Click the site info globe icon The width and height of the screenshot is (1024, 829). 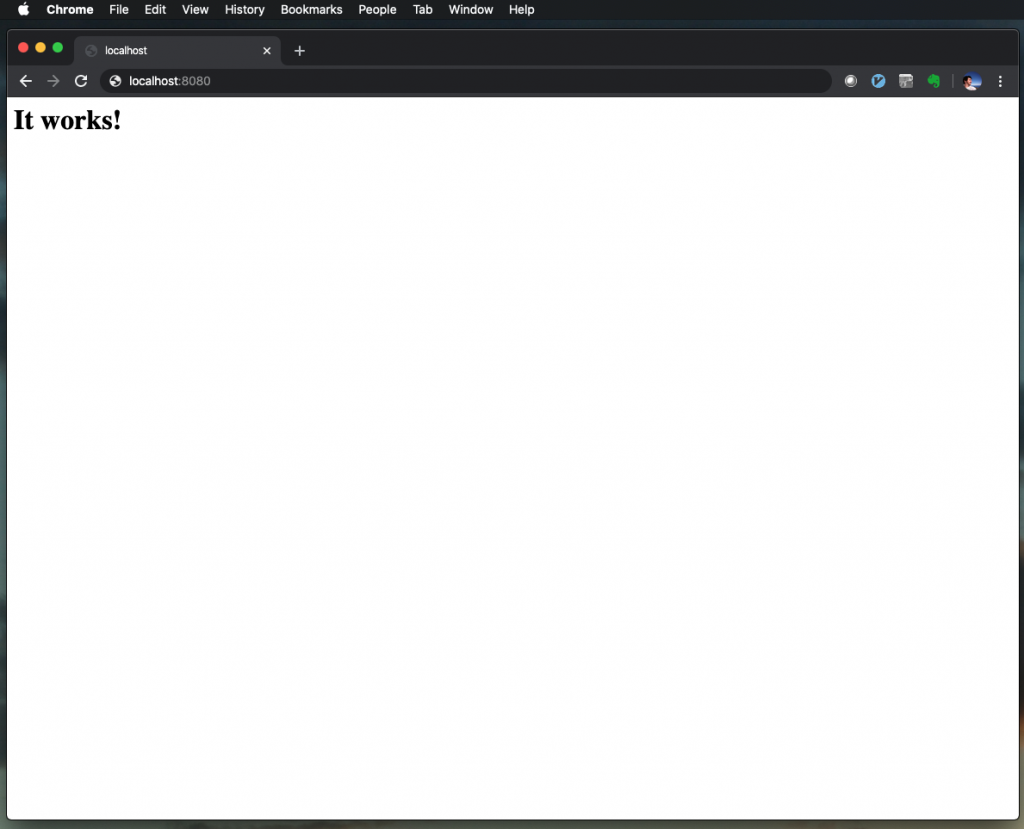(x=115, y=81)
